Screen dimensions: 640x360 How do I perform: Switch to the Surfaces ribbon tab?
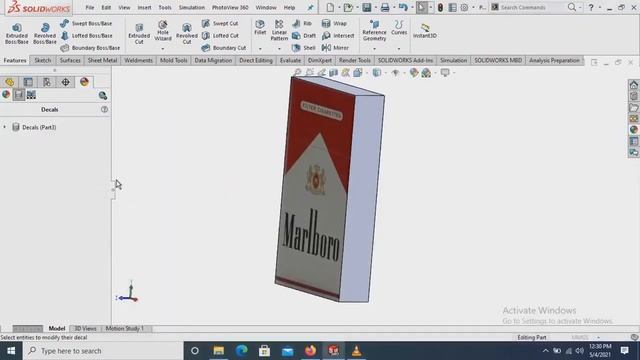tap(70, 60)
